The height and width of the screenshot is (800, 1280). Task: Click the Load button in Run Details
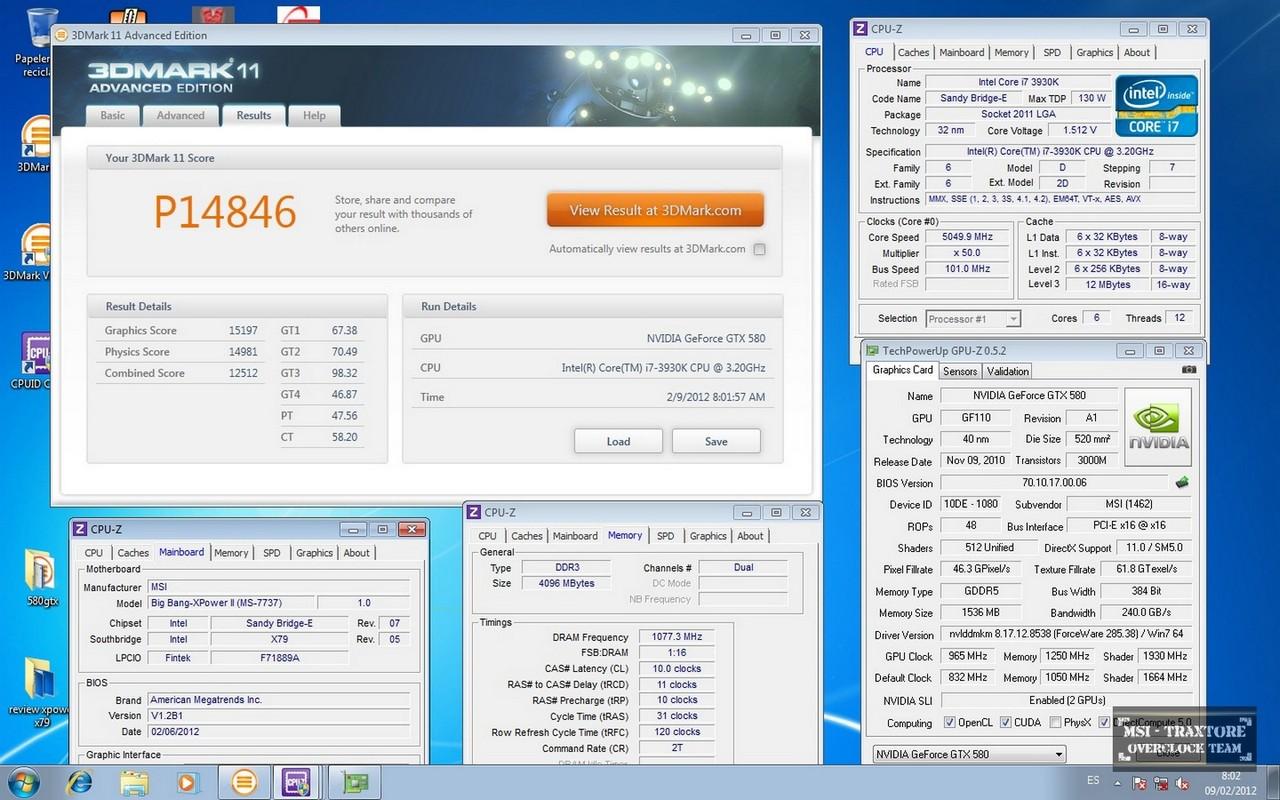(618, 441)
